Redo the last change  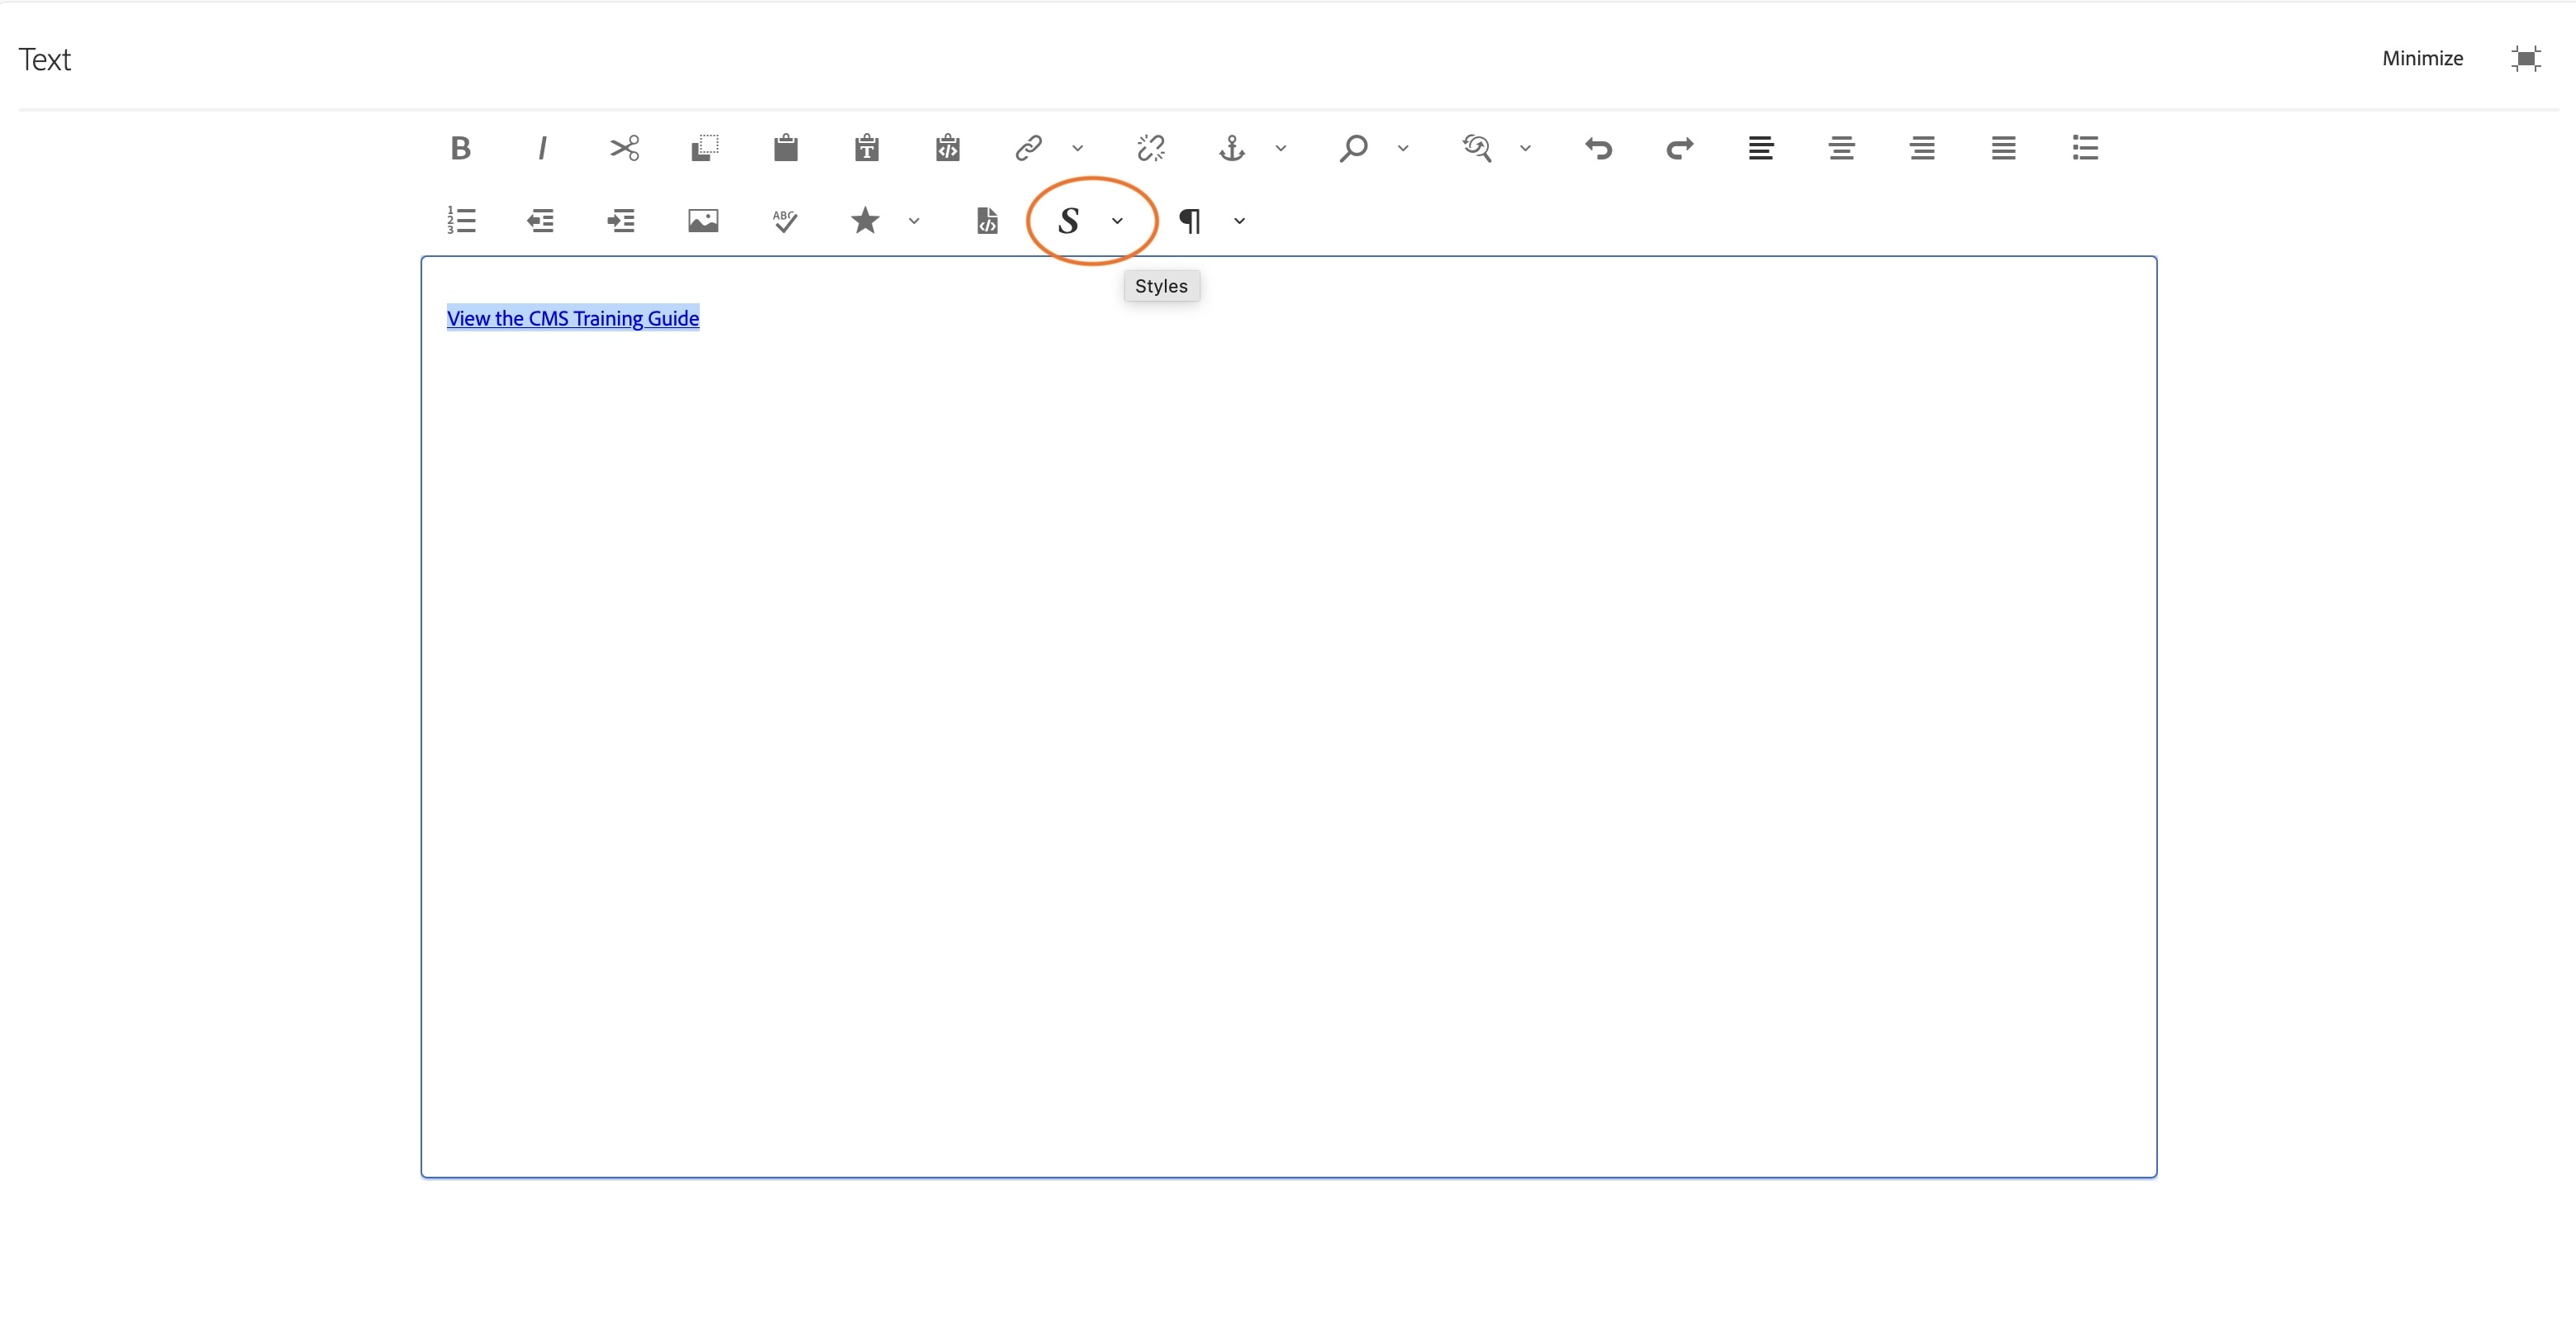coord(1679,148)
